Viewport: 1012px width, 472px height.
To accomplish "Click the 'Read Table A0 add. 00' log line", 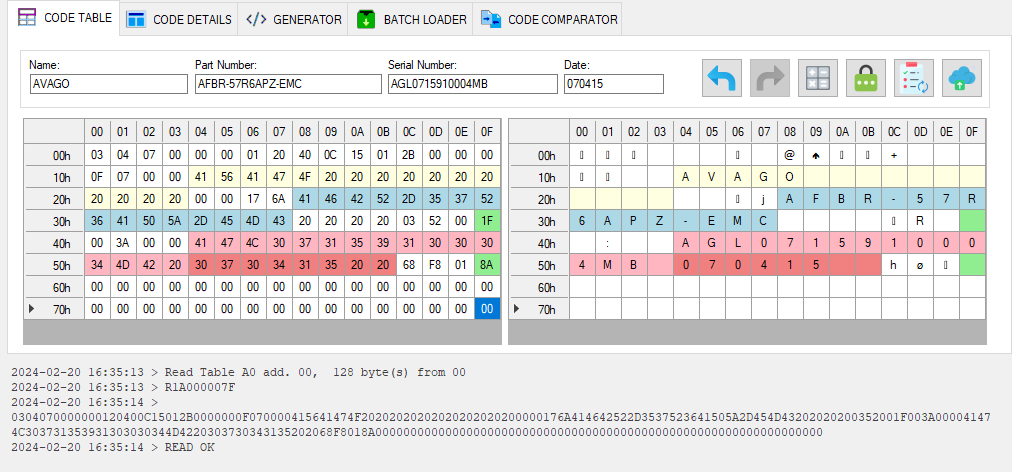I will pos(238,373).
